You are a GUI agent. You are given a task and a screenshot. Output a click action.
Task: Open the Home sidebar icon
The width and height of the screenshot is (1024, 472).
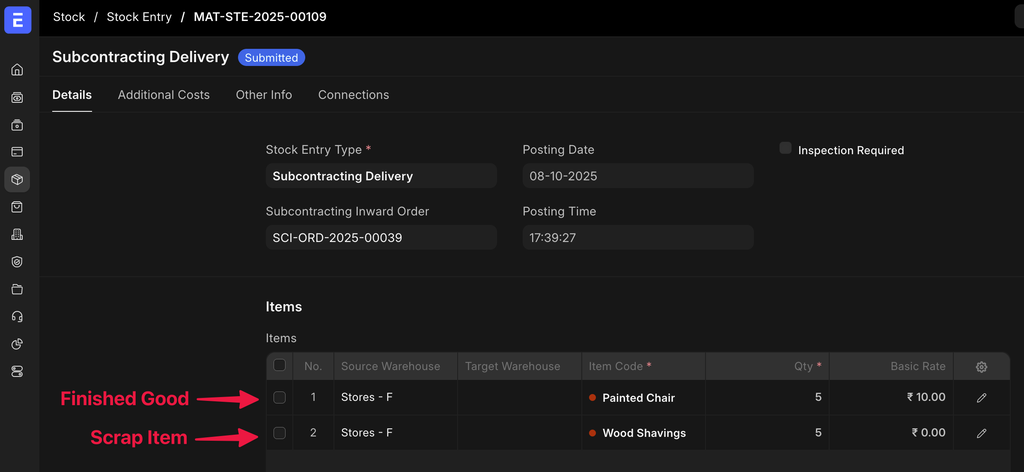click(x=17, y=70)
